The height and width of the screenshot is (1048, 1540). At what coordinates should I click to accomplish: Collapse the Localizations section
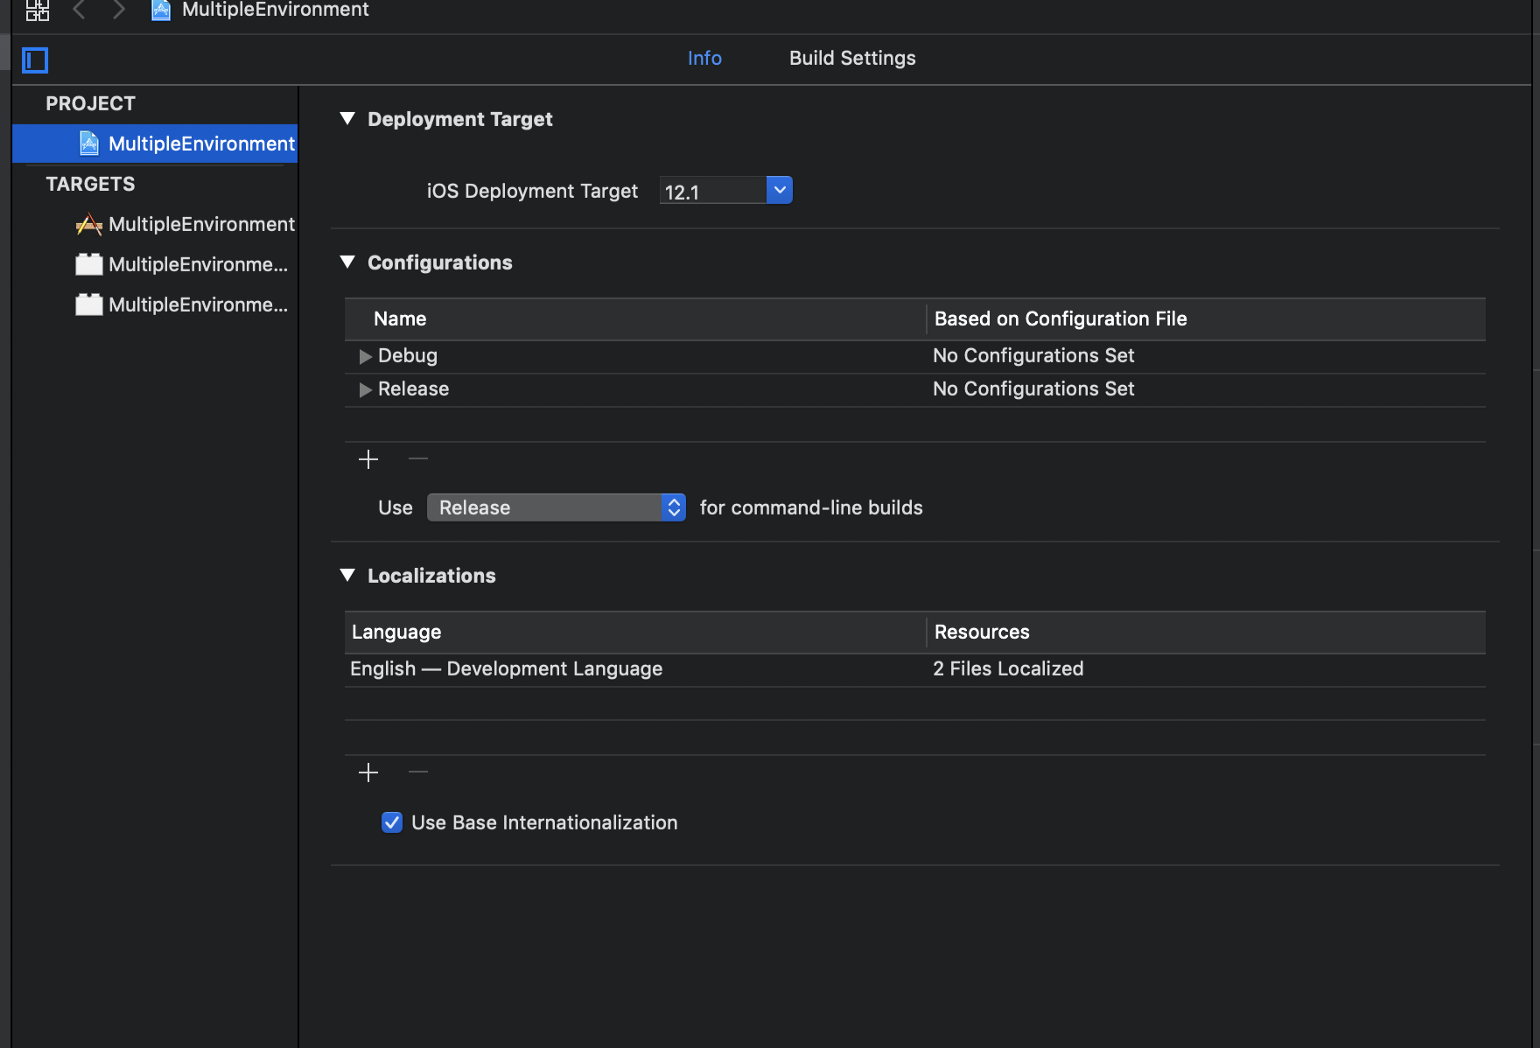(x=348, y=575)
